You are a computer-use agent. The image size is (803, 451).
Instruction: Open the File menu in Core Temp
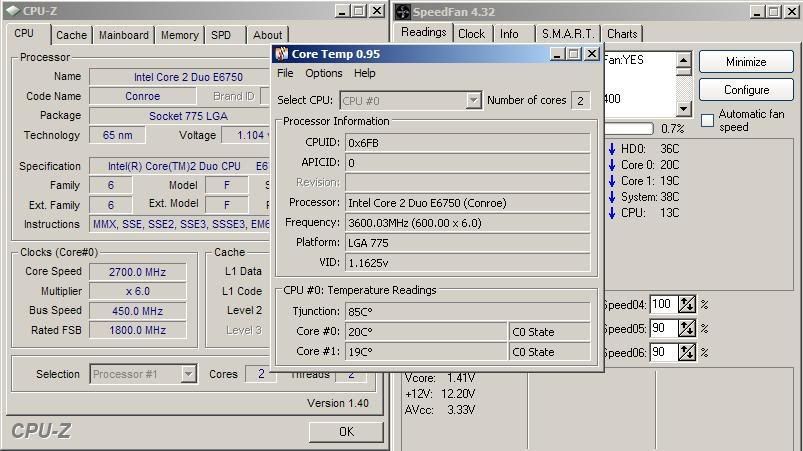point(285,73)
